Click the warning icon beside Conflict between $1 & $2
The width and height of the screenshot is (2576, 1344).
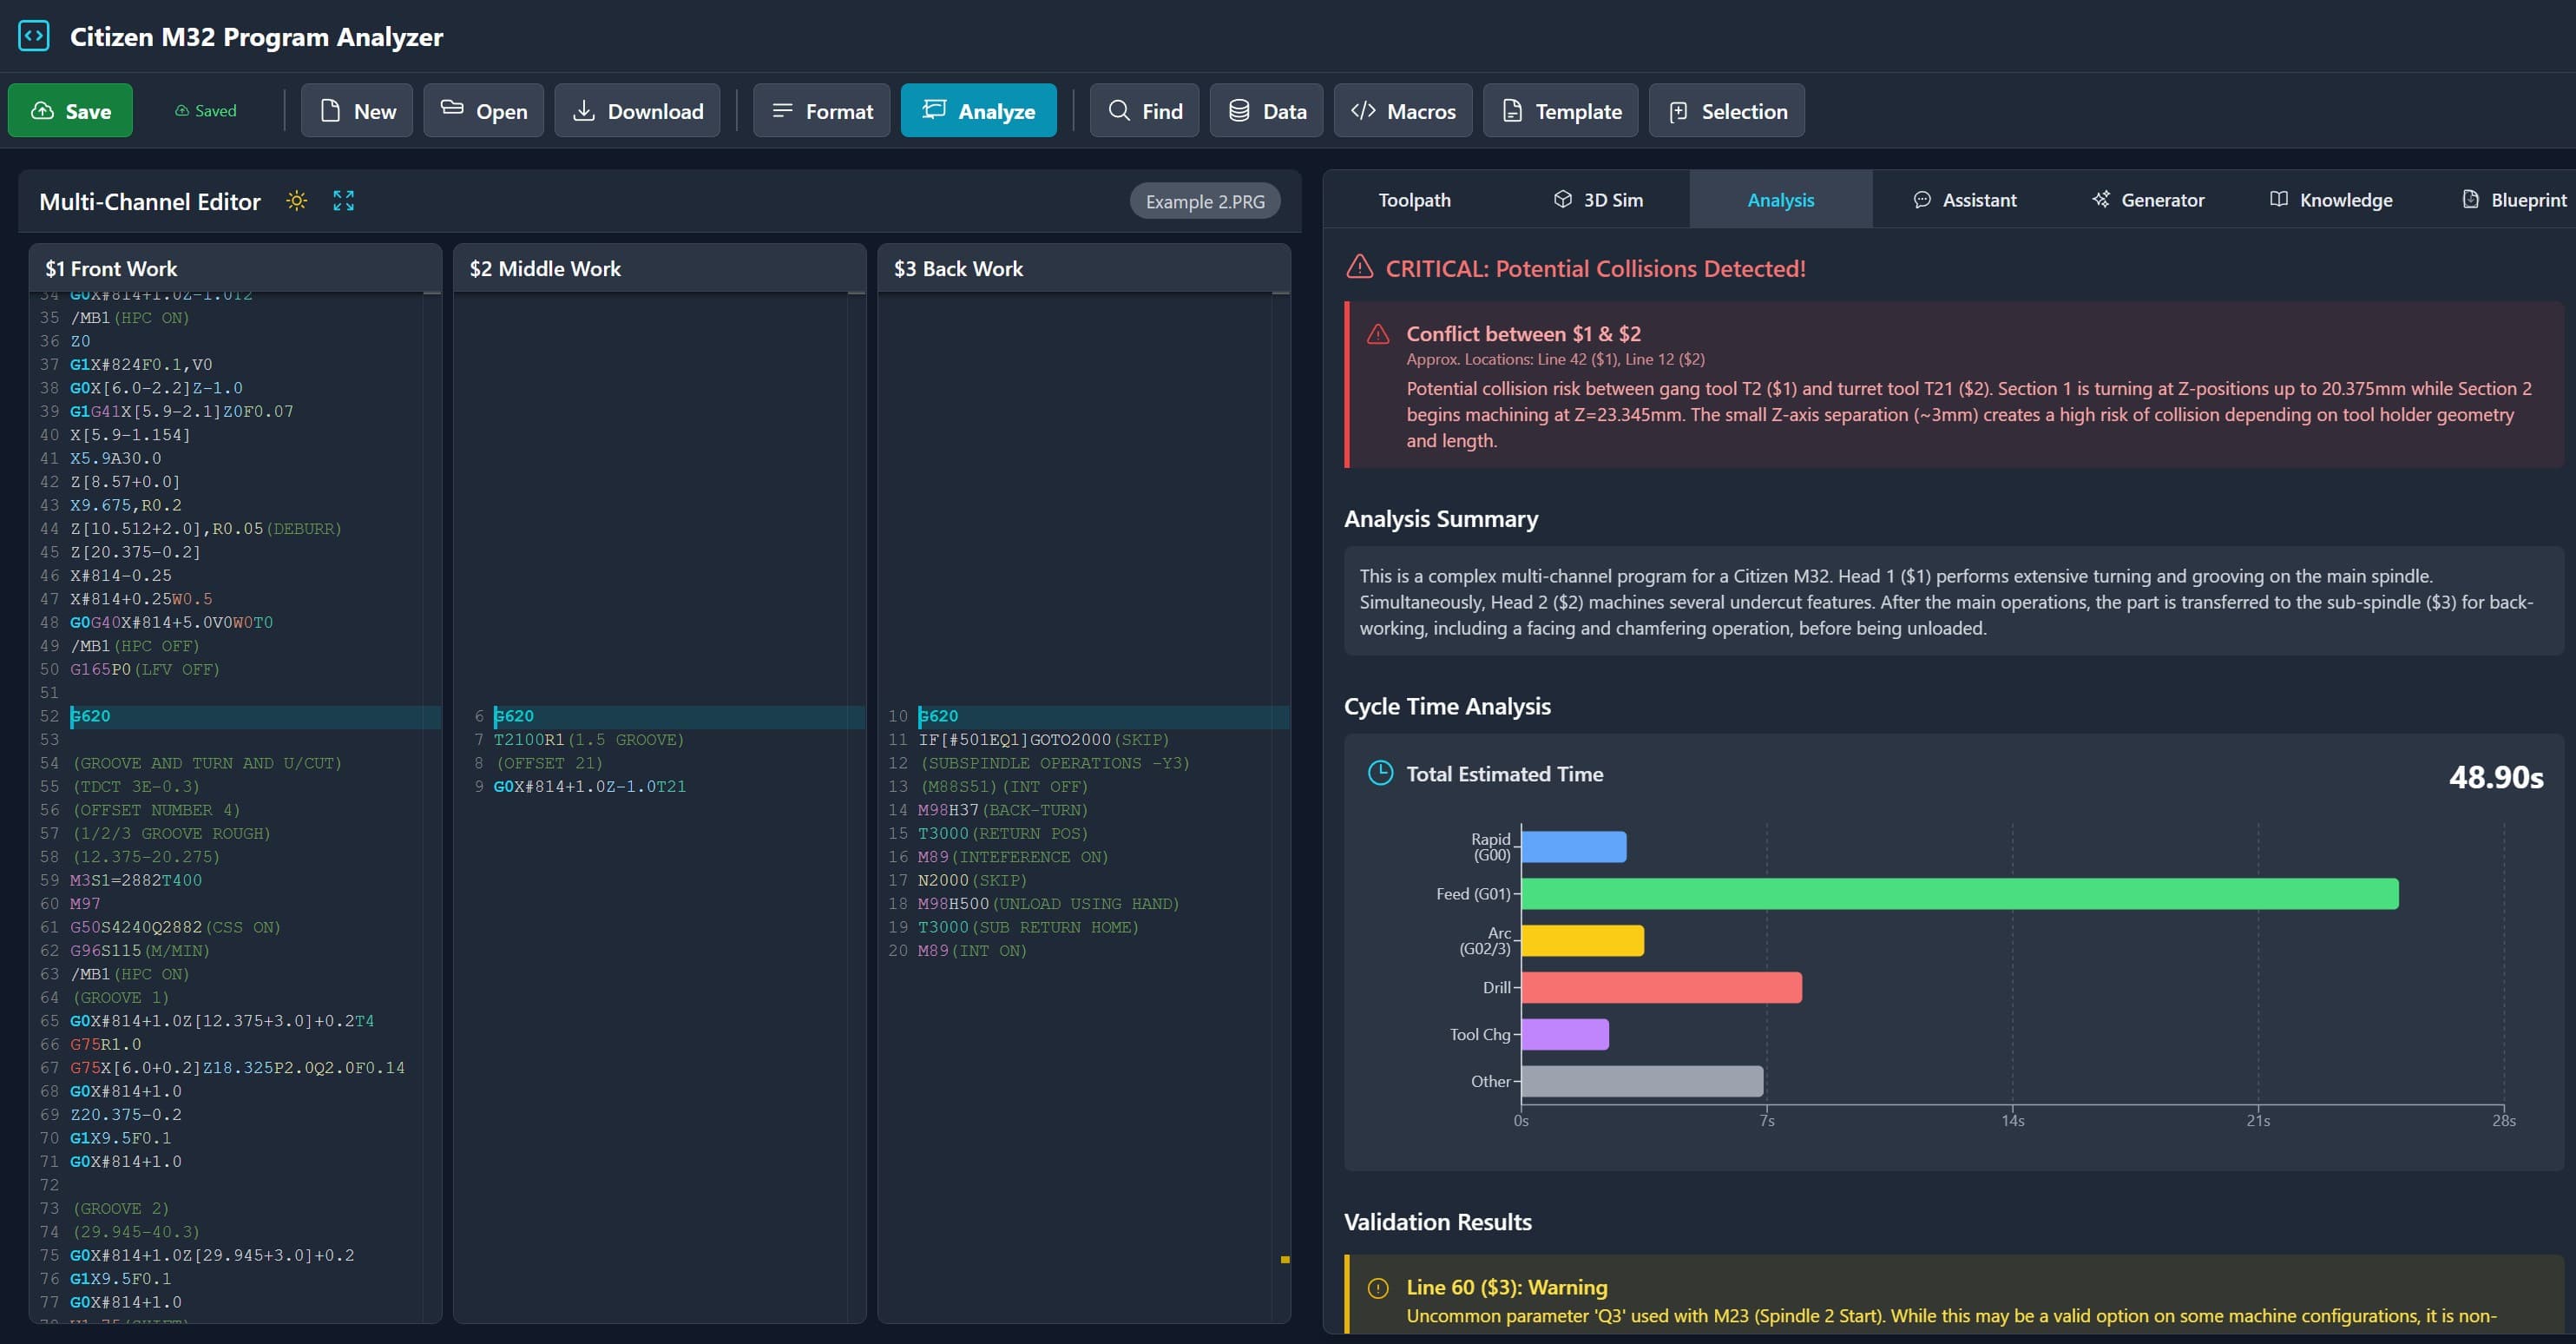click(x=1378, y=334)
